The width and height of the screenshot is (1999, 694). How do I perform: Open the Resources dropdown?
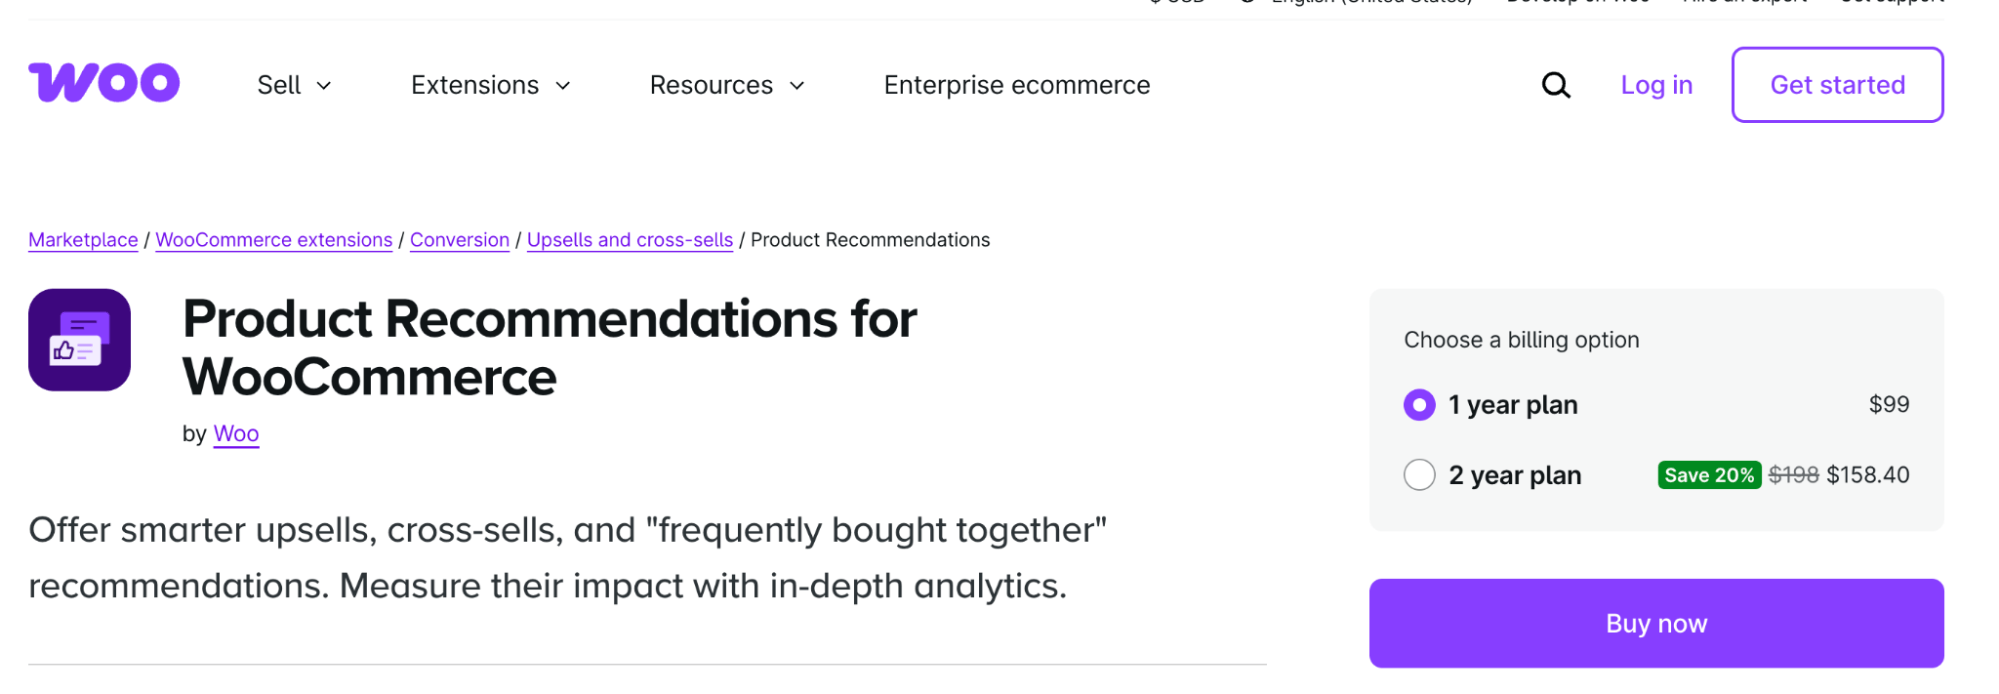tap(726, 85)
